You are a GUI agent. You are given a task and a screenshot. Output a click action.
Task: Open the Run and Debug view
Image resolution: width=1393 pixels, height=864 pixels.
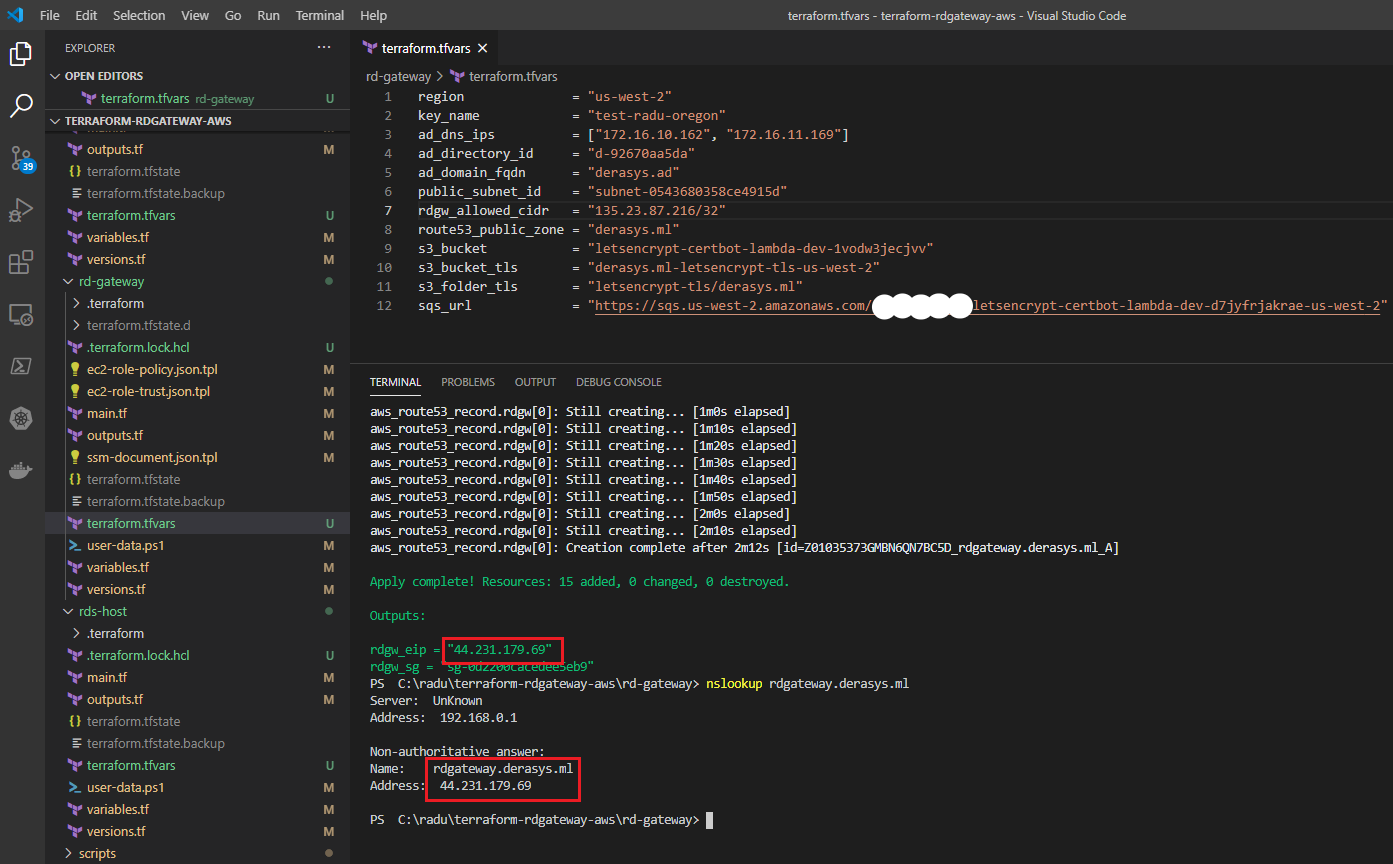click(x=21, y=210)
